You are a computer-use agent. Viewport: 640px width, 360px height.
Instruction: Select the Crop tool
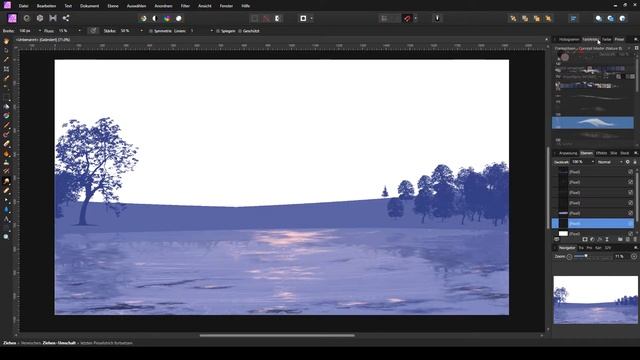(x=6, y=69)
